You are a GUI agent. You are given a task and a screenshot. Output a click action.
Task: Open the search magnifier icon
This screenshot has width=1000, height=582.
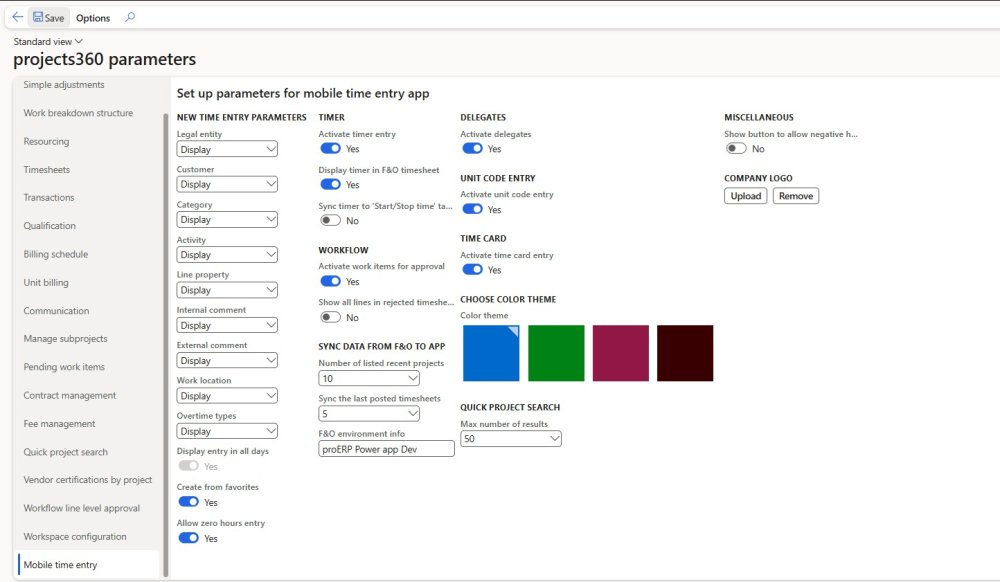click(x=130, y=17)
